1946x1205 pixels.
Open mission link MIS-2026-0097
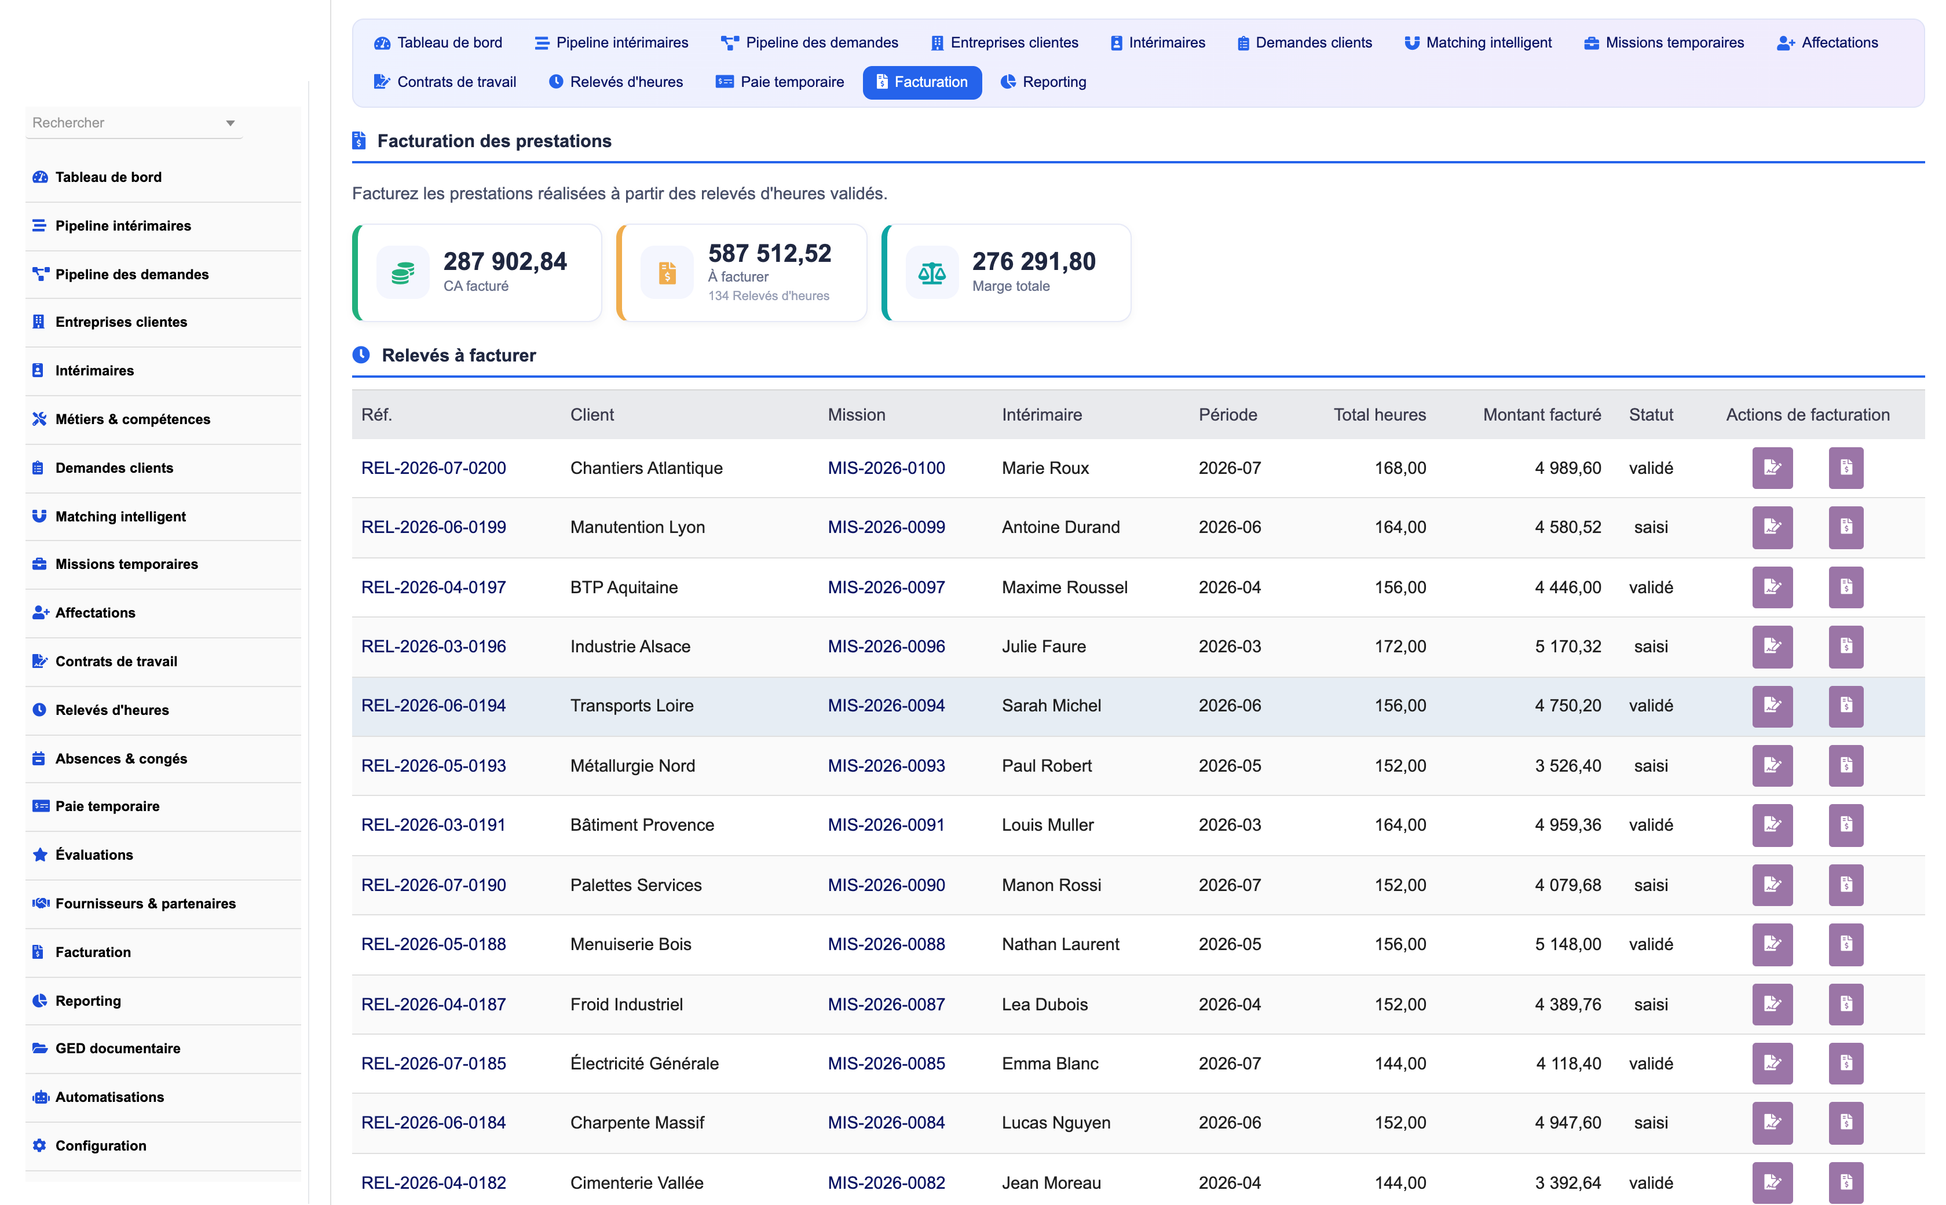886,587
